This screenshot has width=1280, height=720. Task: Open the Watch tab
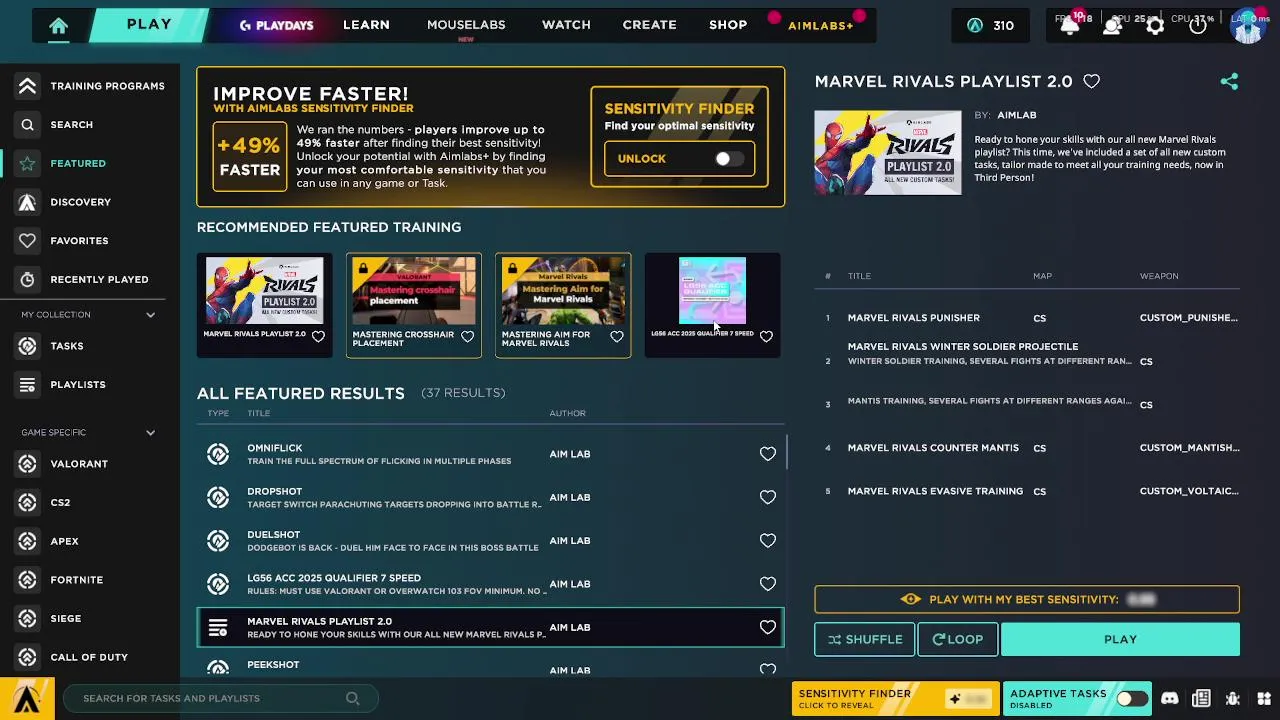pos(566,25)
